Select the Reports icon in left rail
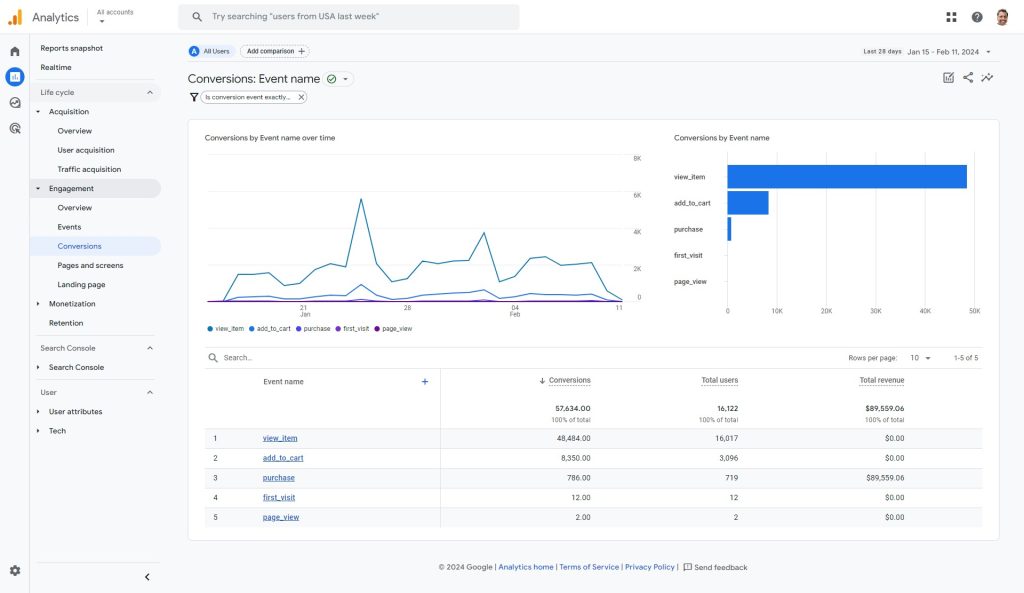 click(14, 76)
